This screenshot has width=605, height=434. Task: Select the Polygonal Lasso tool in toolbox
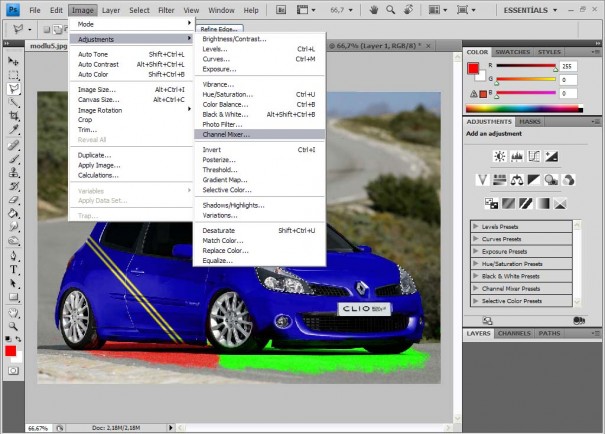coord(14,89)
